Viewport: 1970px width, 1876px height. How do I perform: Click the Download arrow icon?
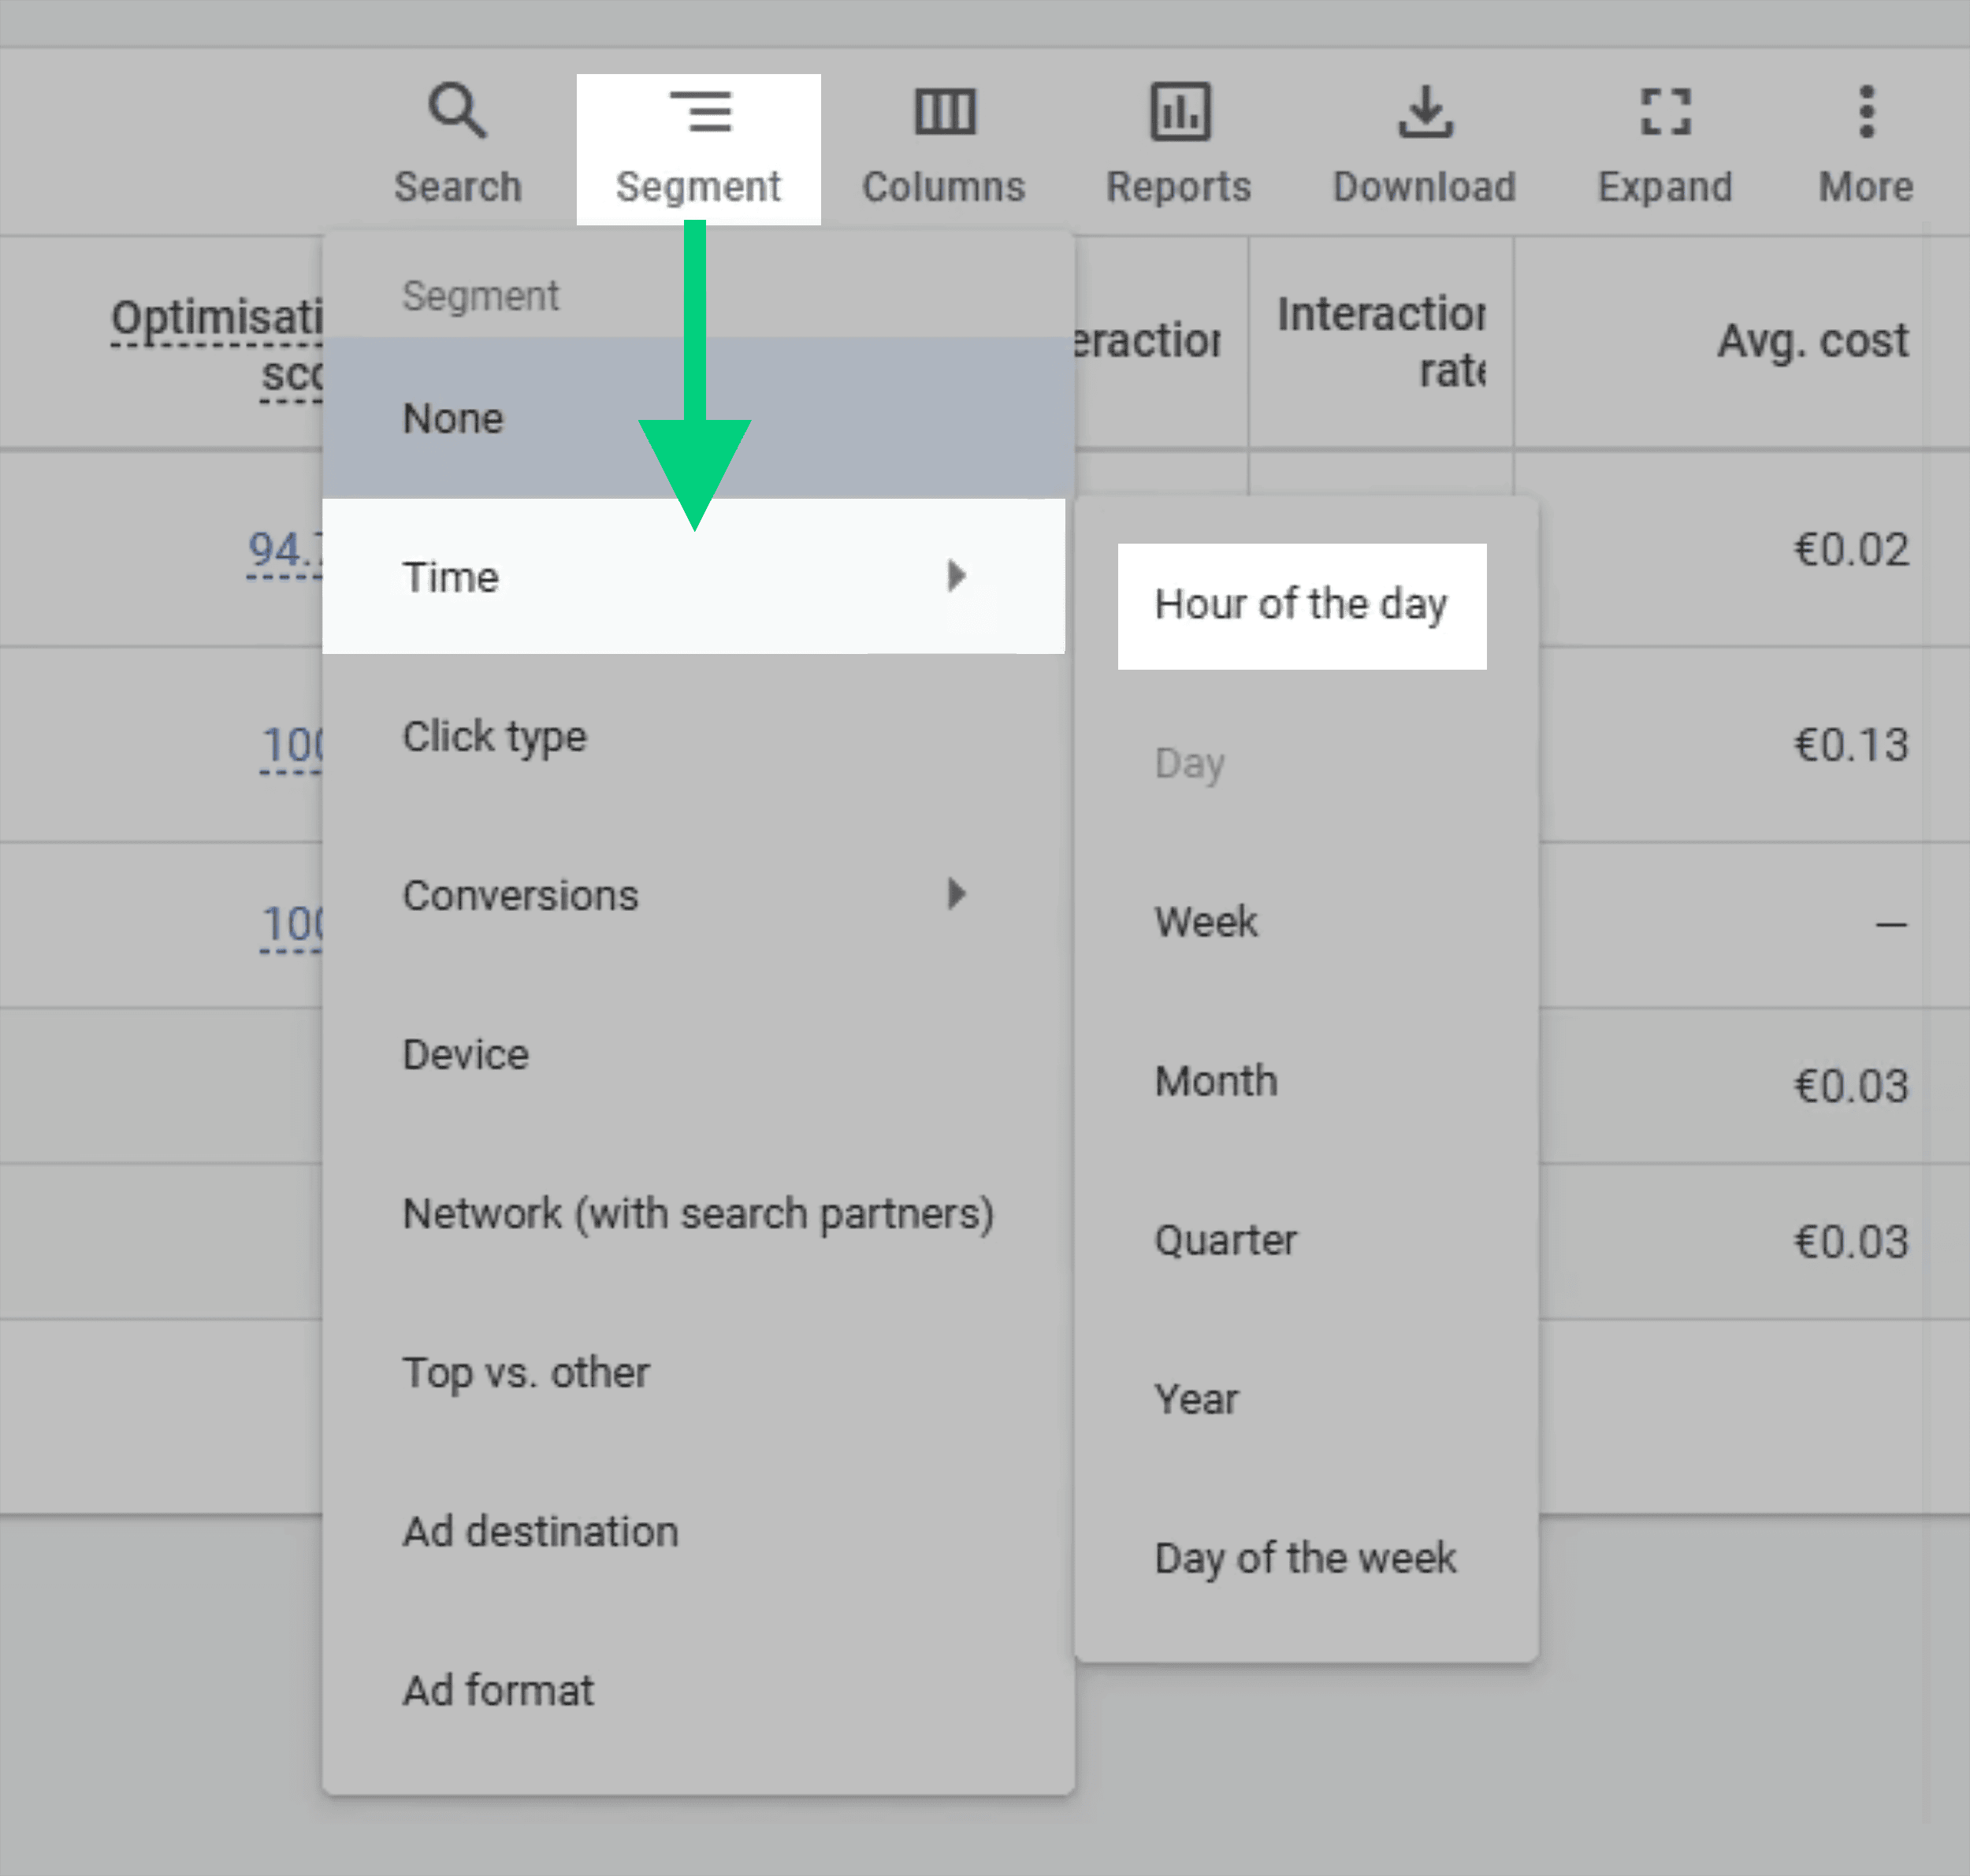pyautogui.click(x=1424, y=112)
